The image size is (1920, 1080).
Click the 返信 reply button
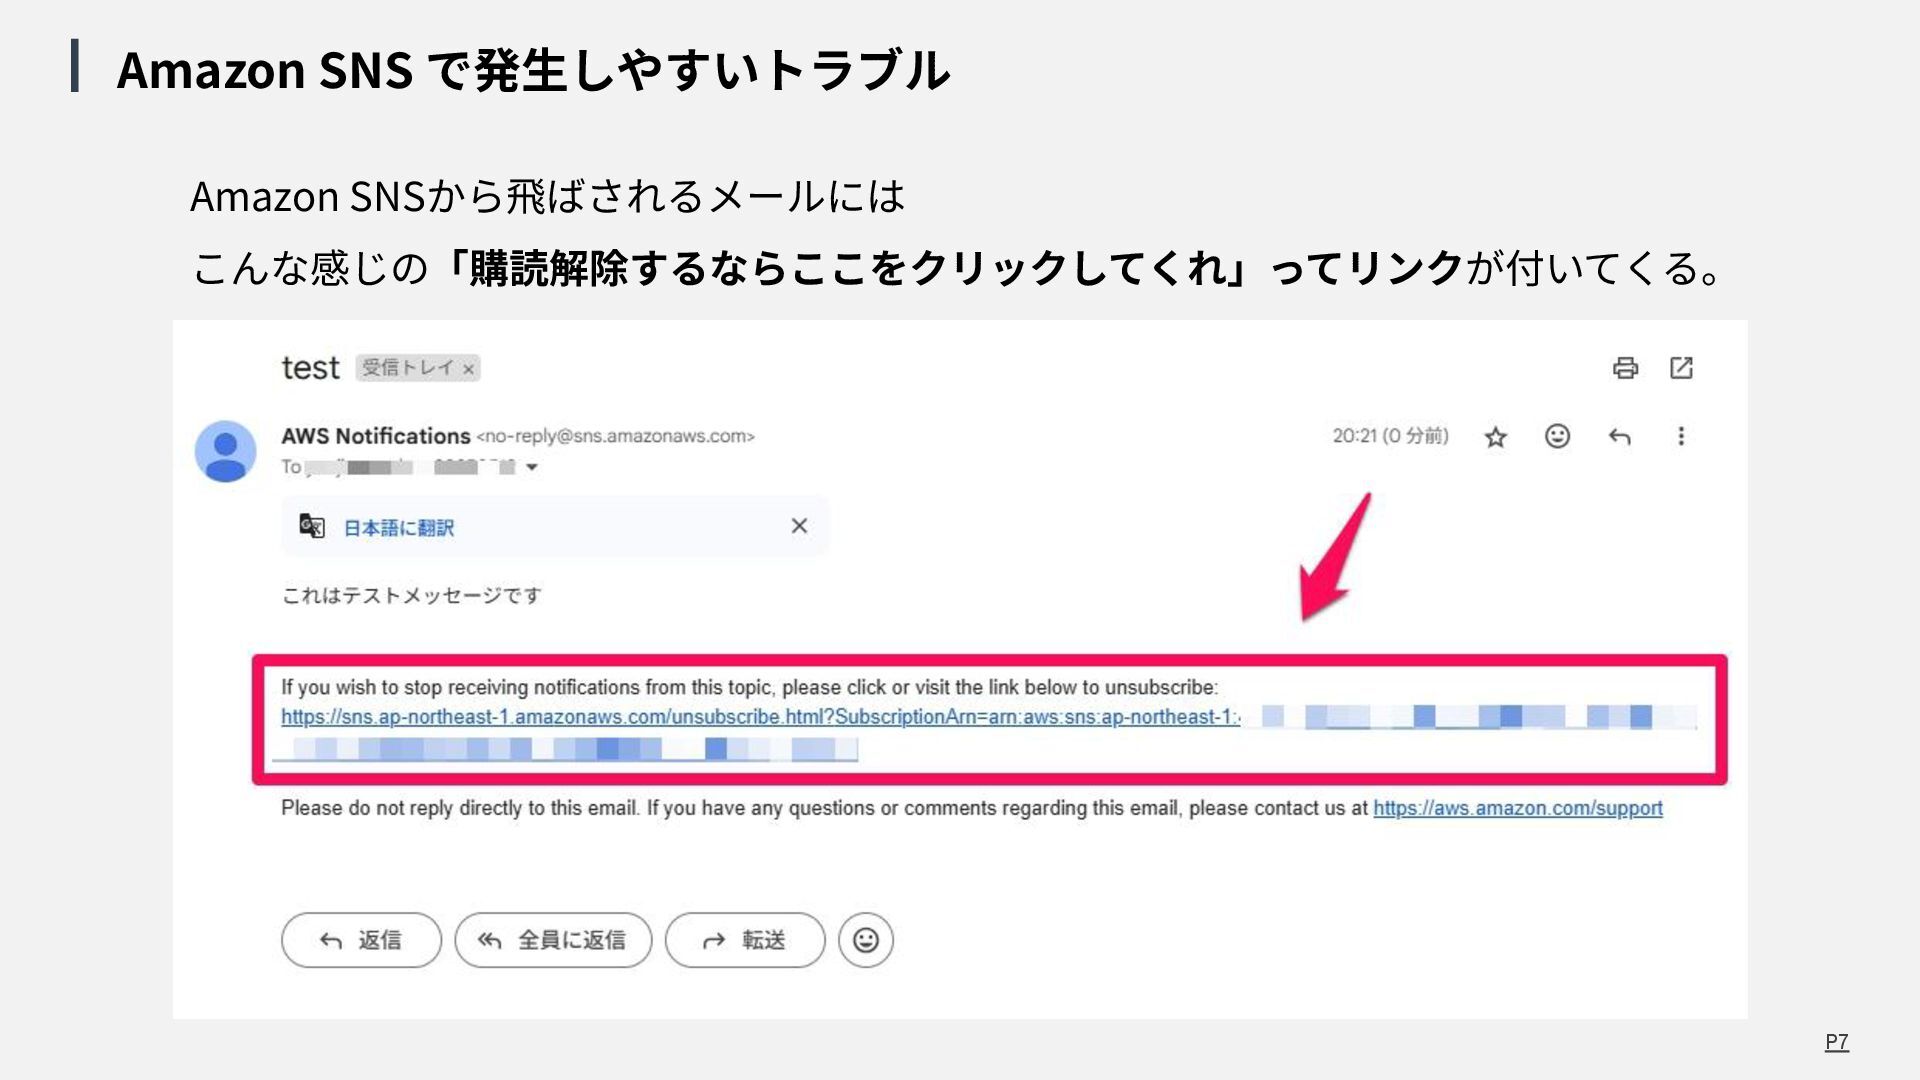tap(361, 940)
